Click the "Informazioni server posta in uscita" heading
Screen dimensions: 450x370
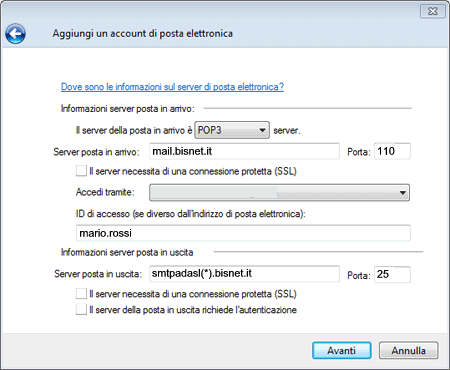127,252
